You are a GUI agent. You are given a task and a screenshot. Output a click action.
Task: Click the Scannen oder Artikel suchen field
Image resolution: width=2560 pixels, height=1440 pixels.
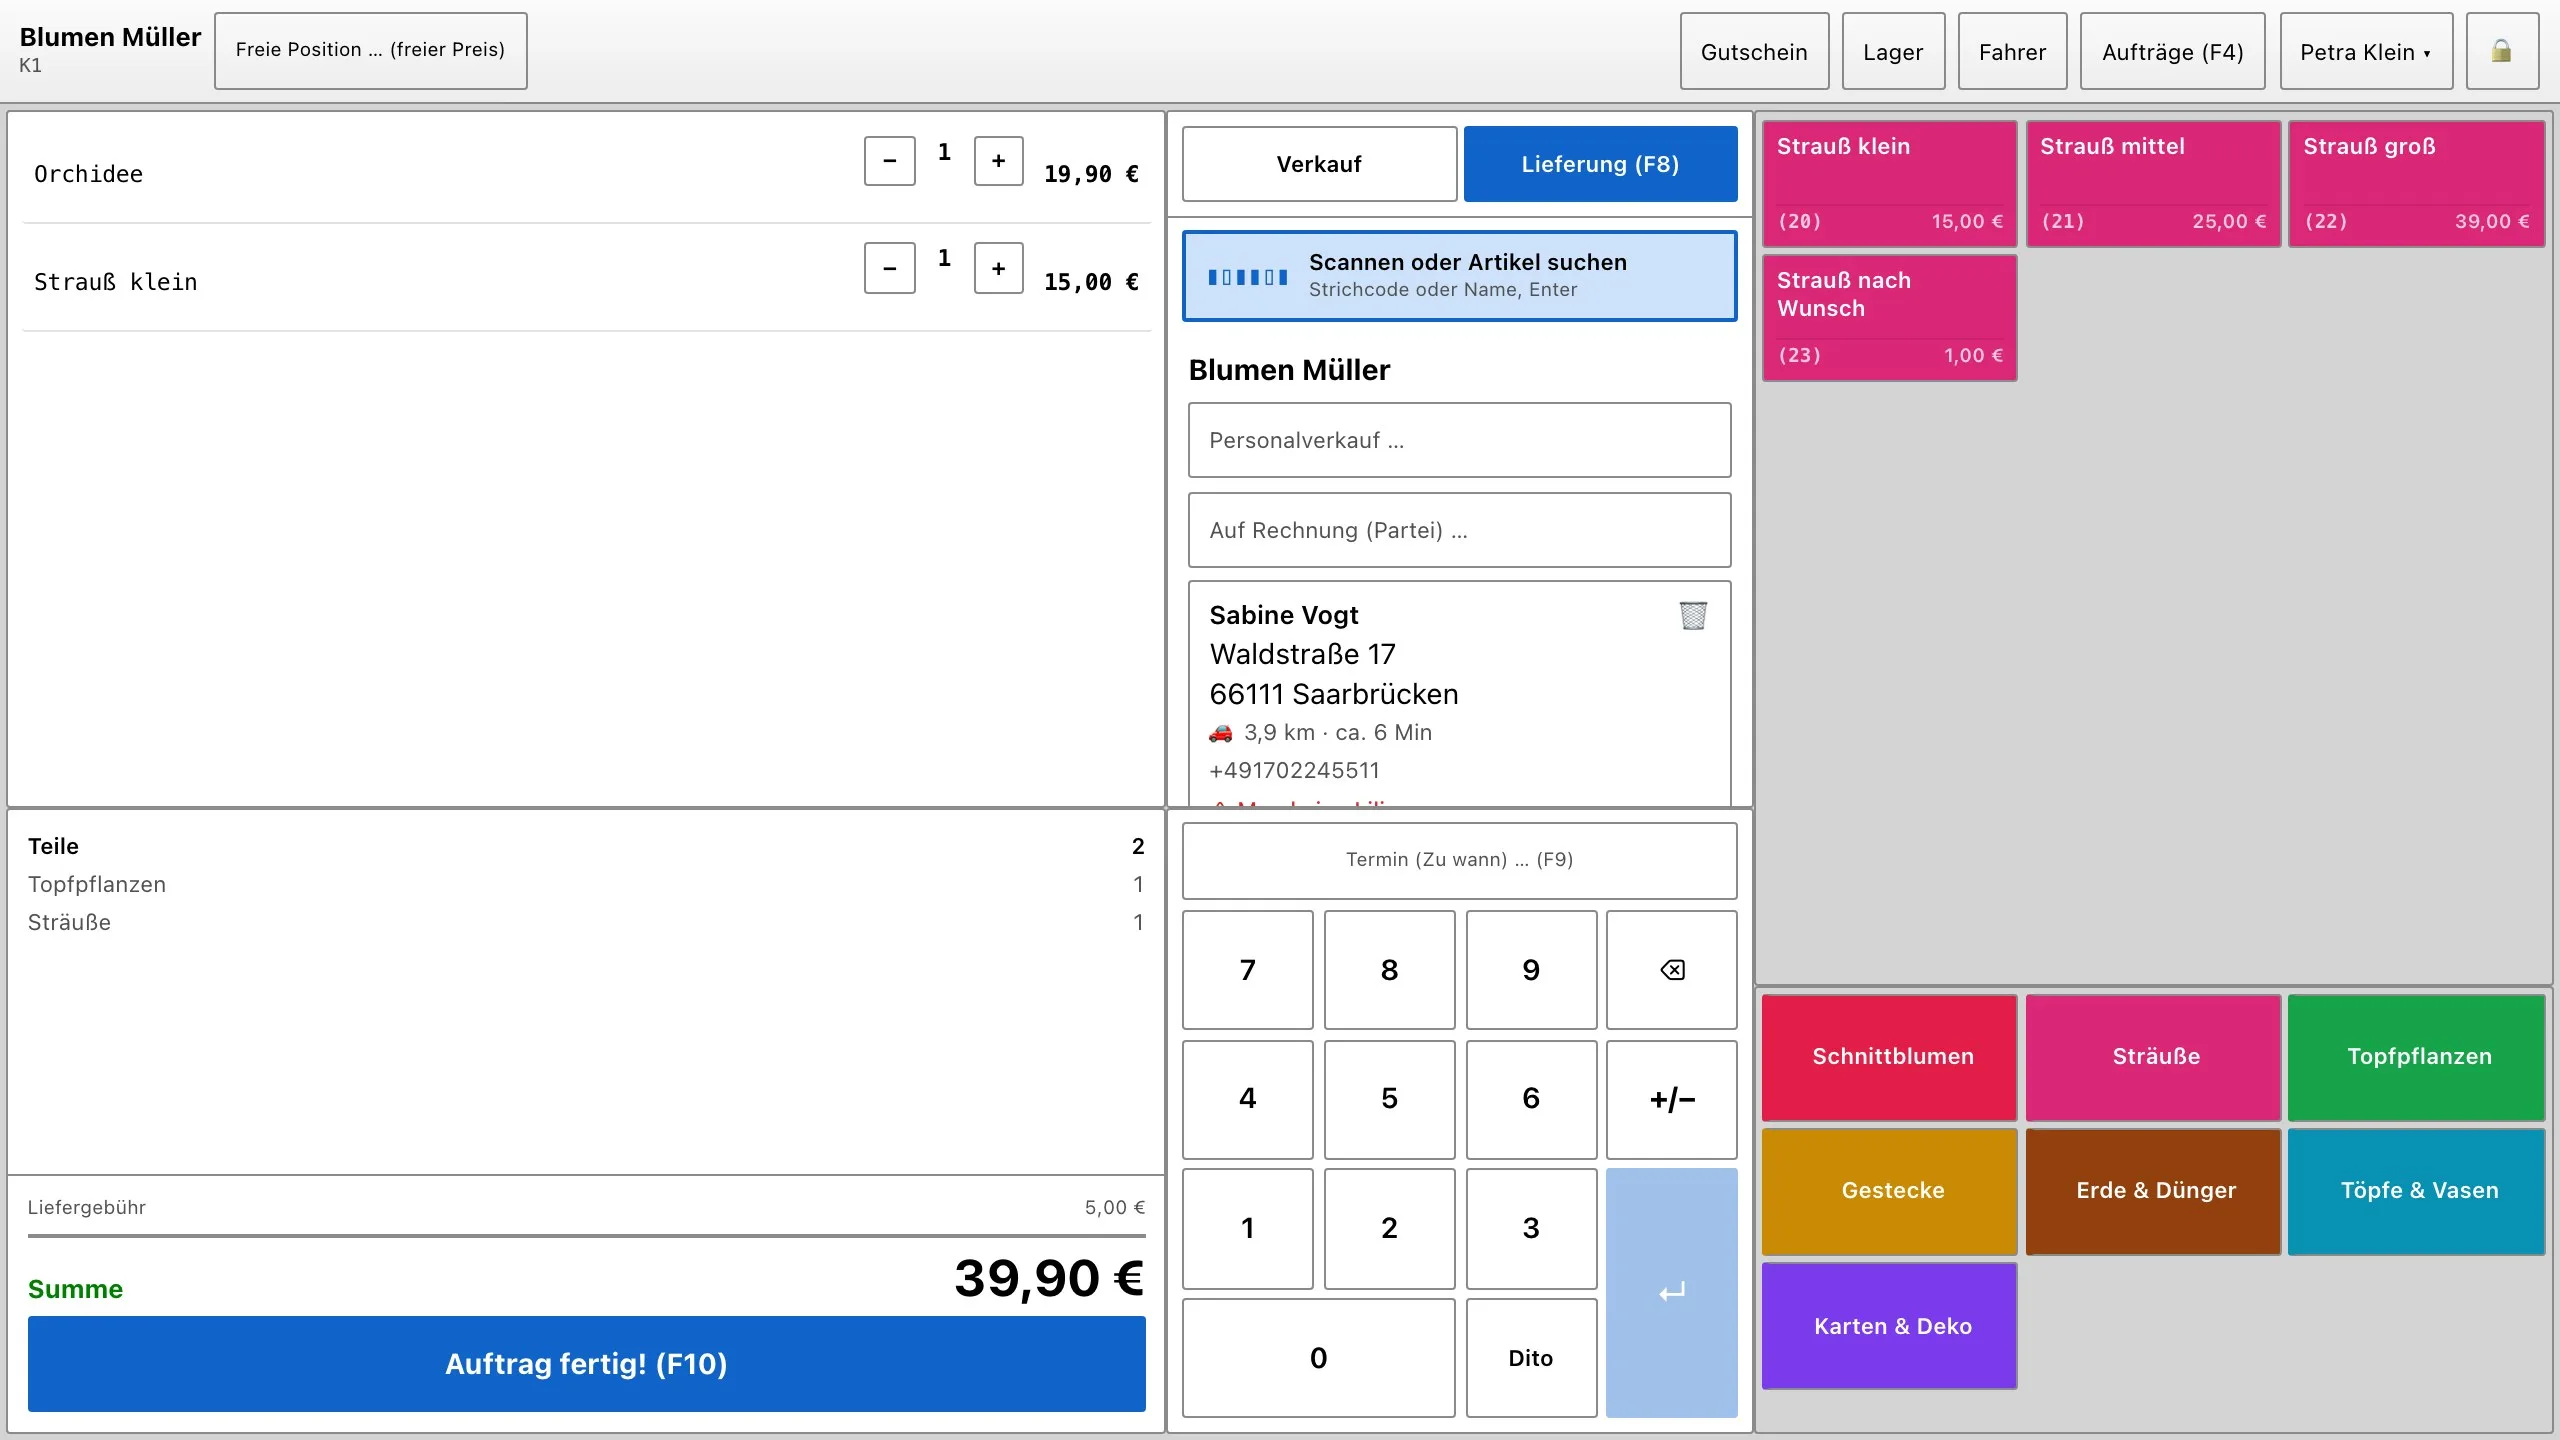(x=1459, y=276)
